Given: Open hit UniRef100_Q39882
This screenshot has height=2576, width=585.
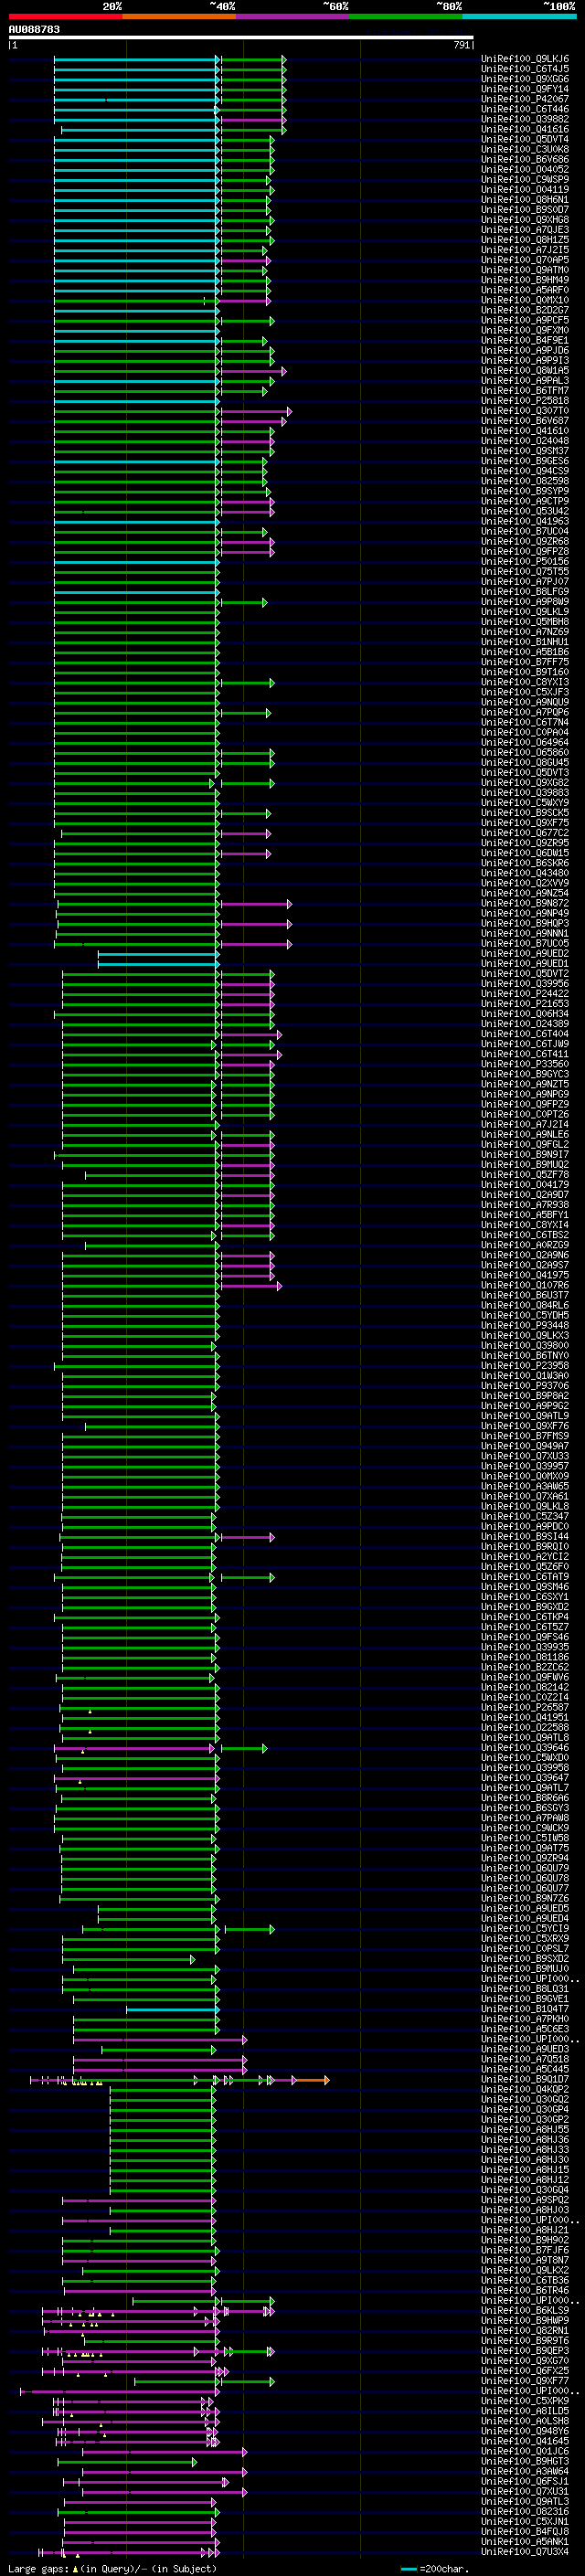Looking at the screenshot, I should coord(525,119).
